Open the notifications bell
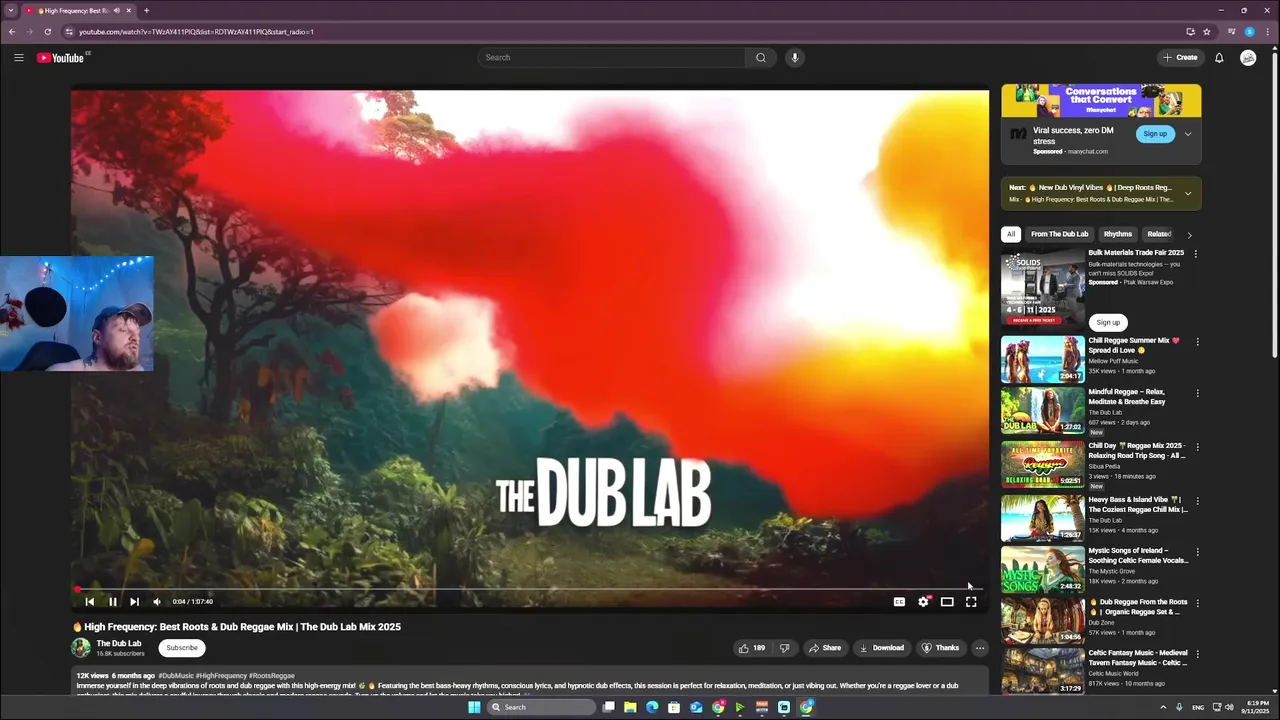The width and height of the screenshot is (1280, 720). pos(1219,58)
